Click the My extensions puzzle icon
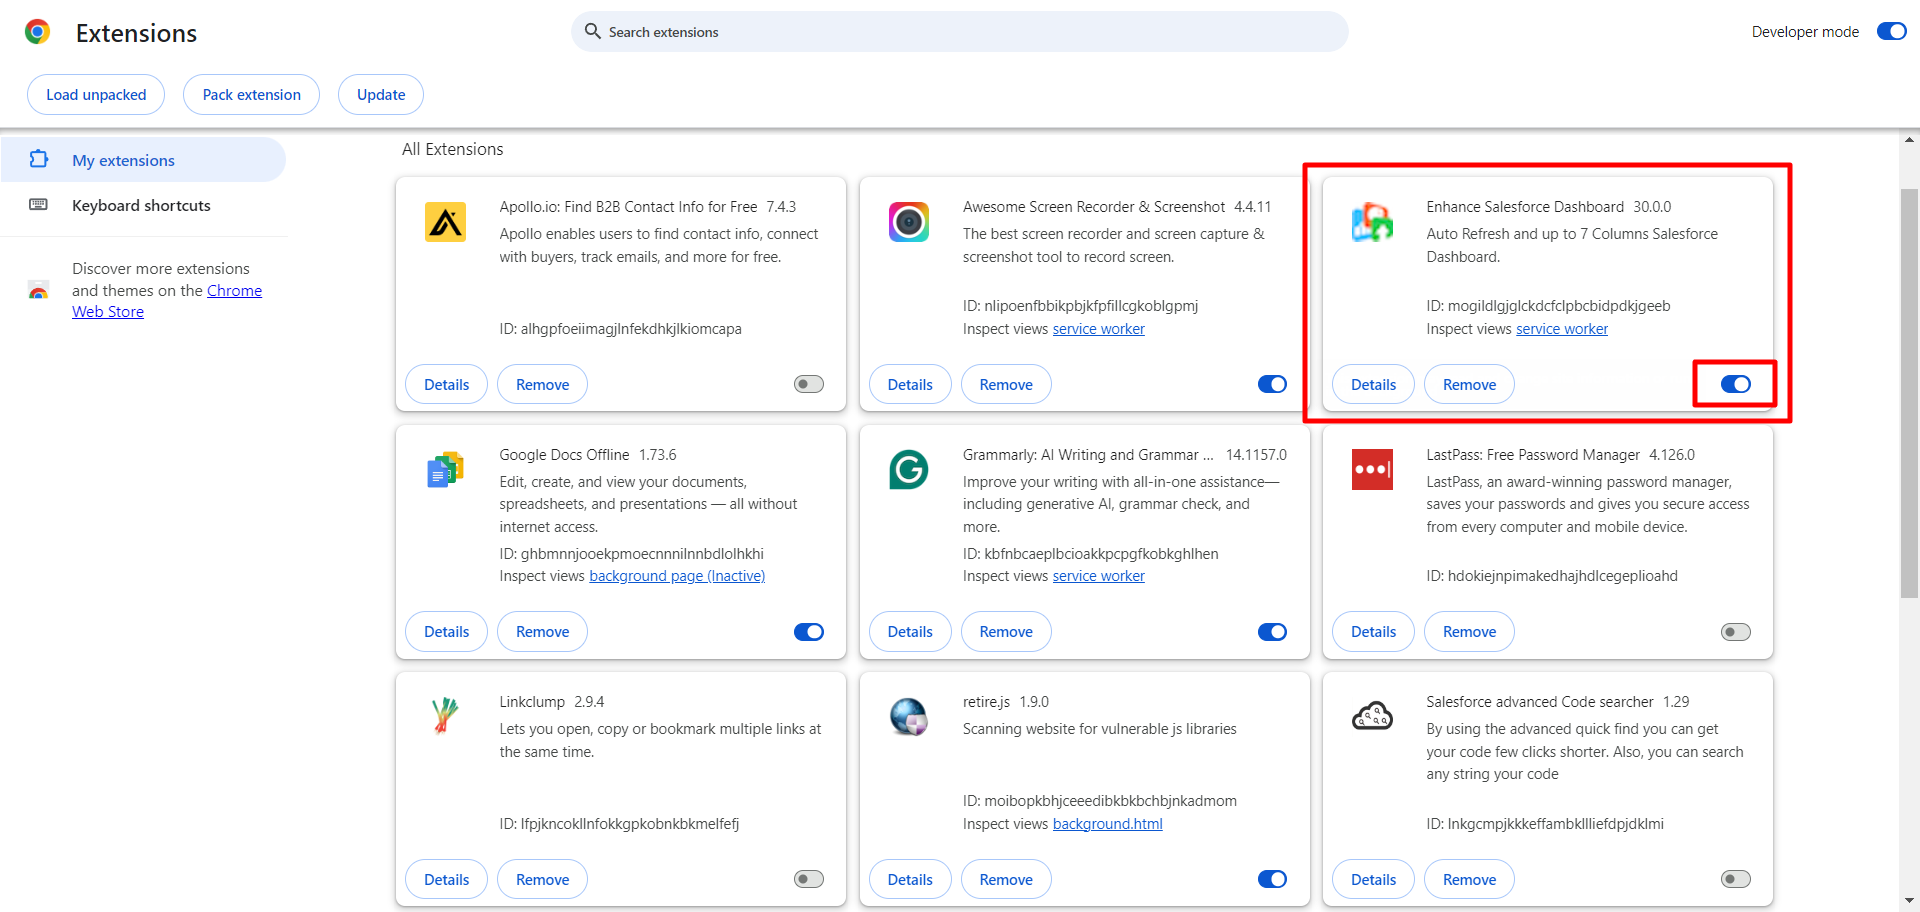The image size is (1920, 912). [x=39, y=159]
